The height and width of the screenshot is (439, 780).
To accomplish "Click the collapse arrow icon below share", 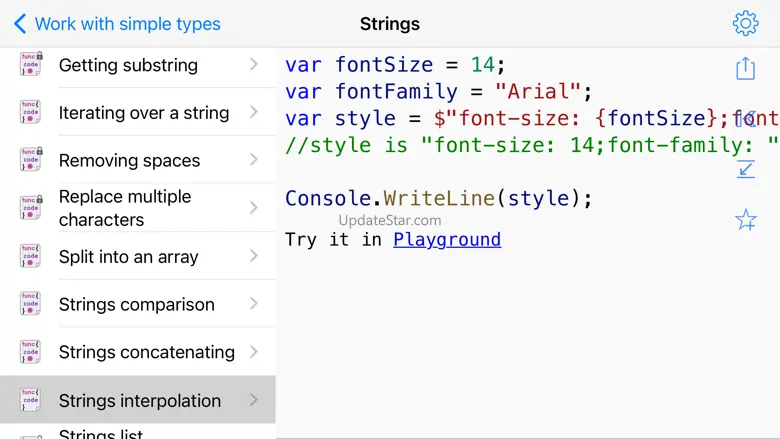I will (745, 168).
